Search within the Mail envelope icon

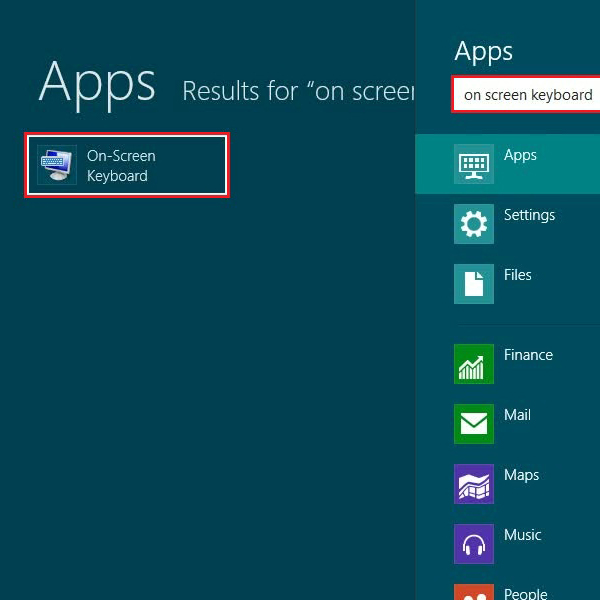click(474, 424)
